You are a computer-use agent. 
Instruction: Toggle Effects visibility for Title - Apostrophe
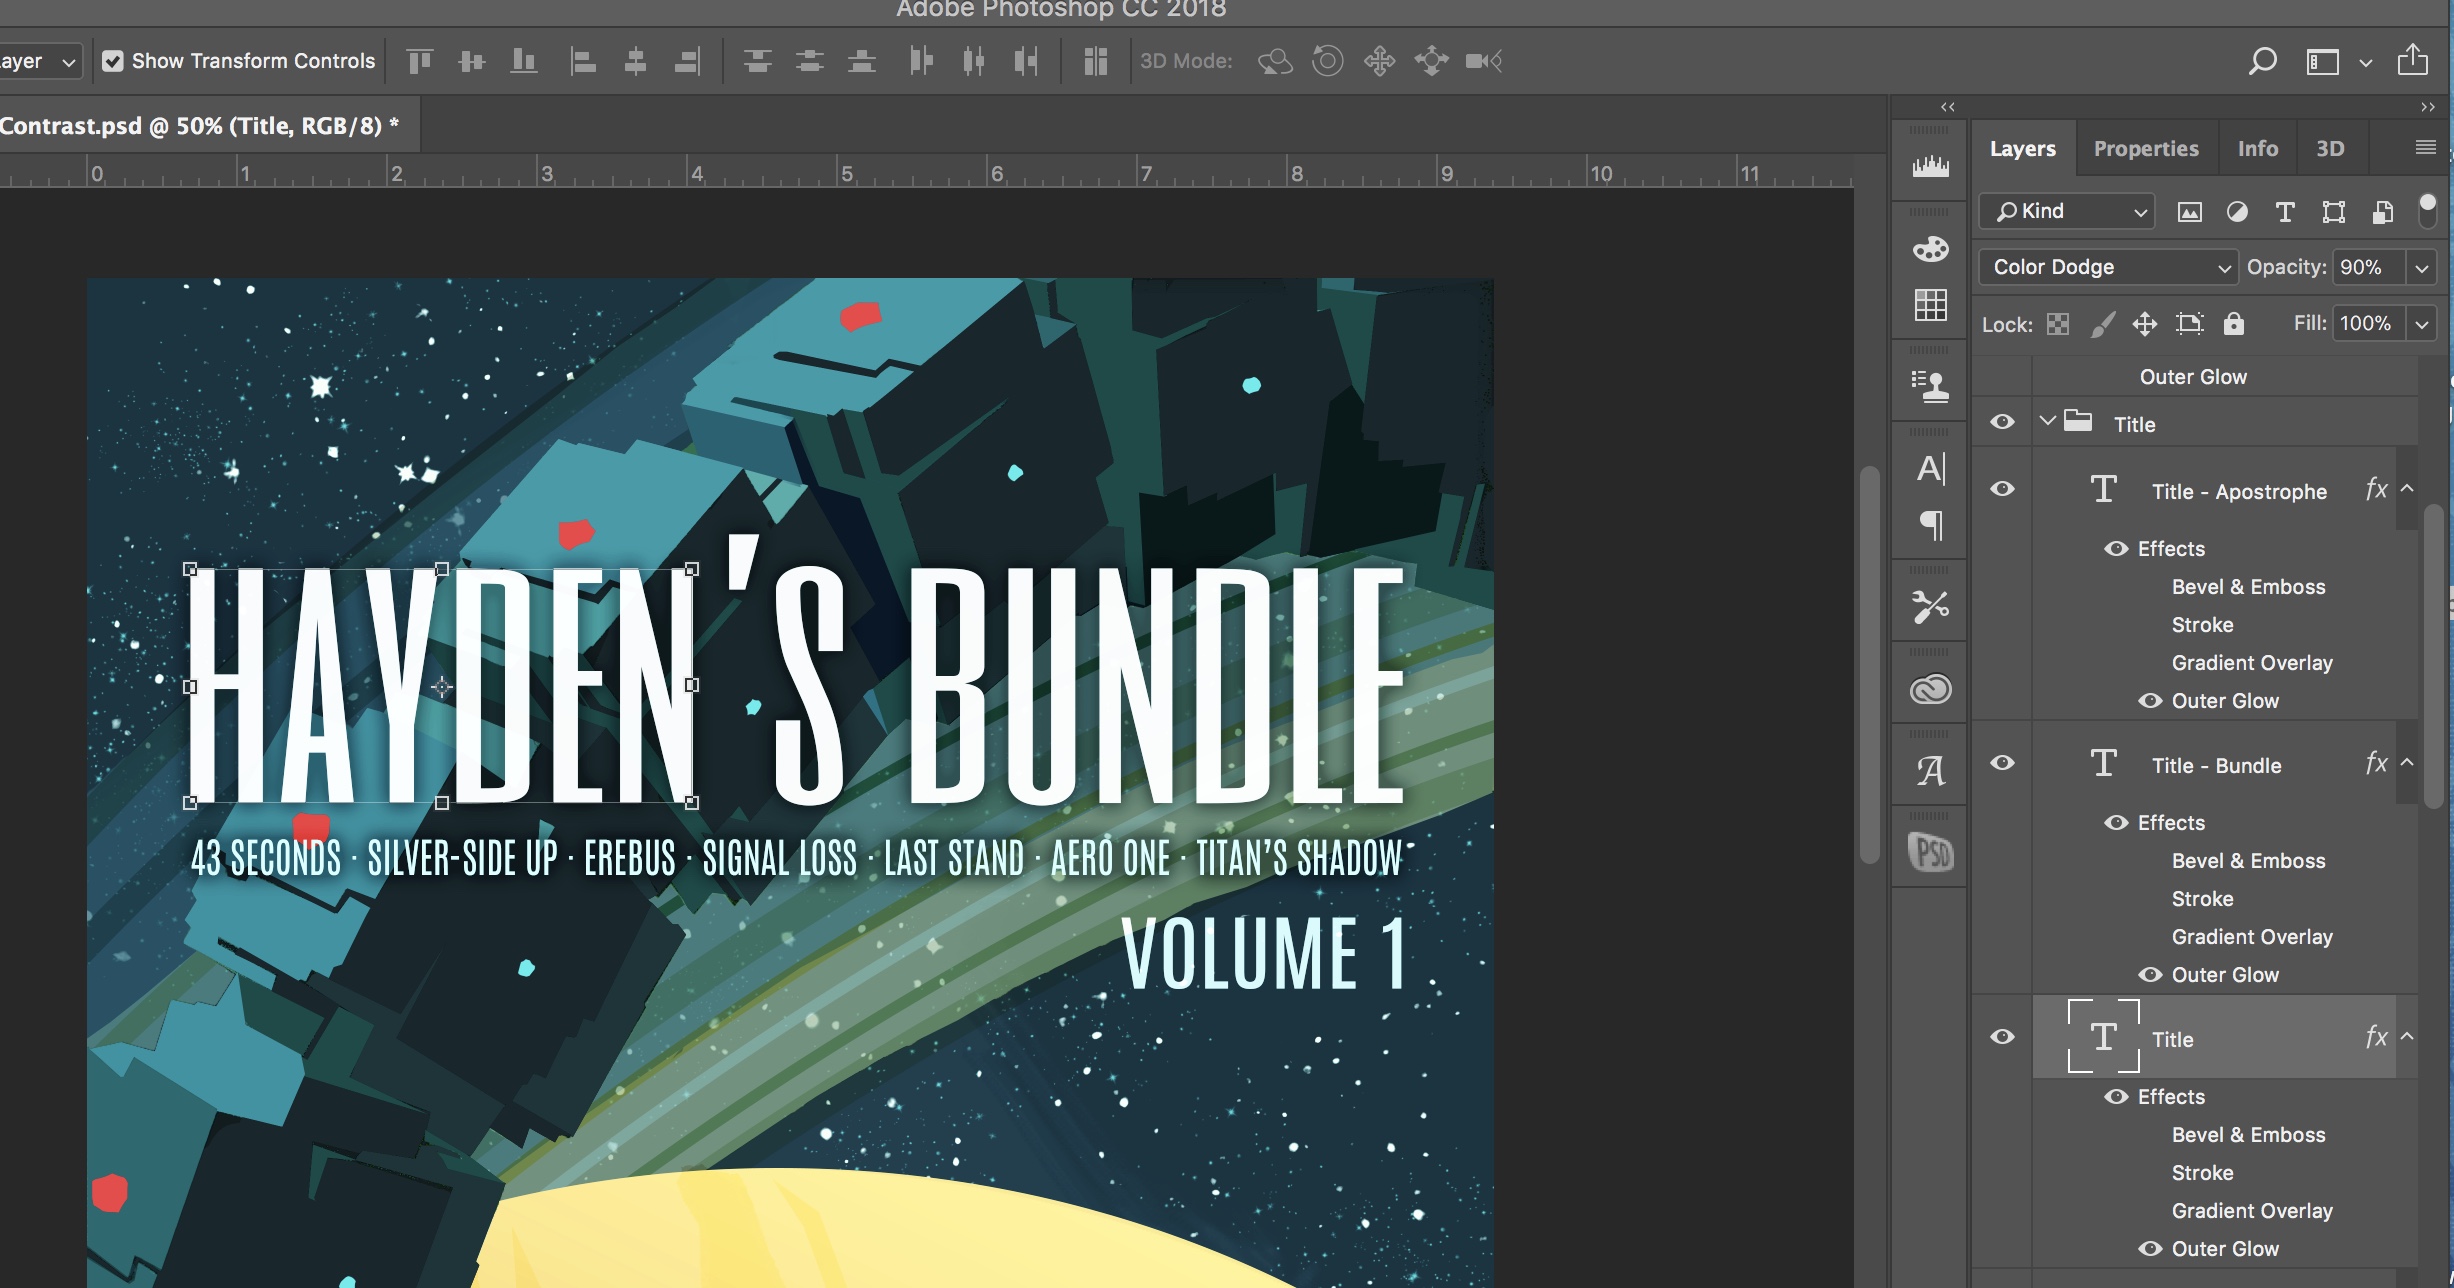click(2116, 549)
